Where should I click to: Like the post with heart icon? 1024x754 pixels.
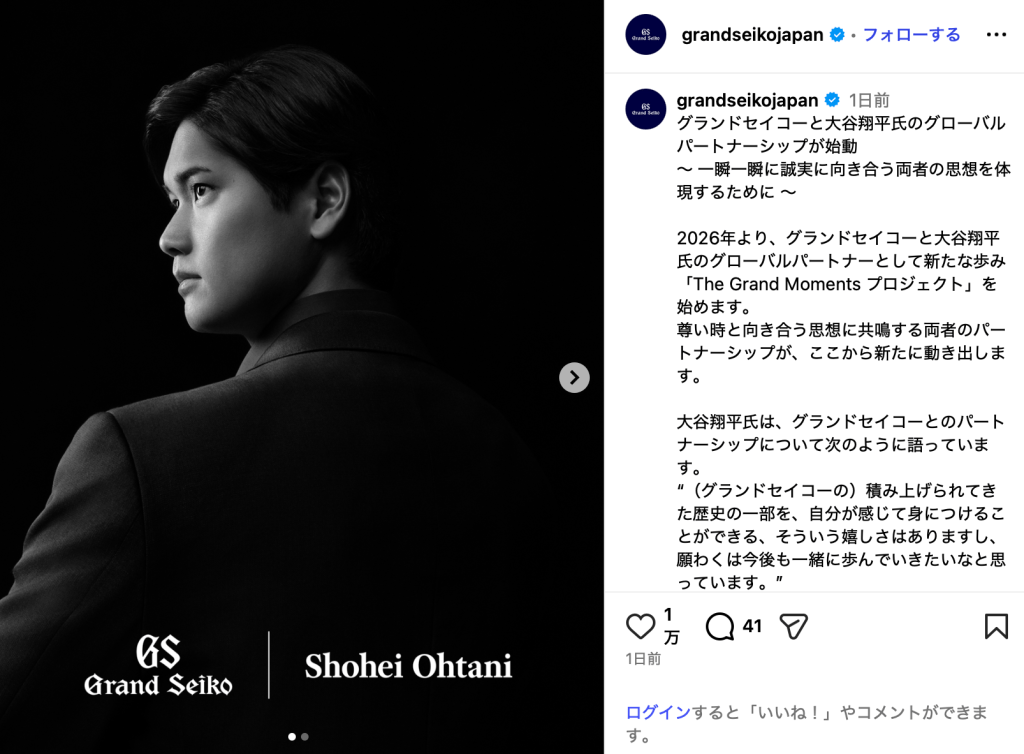[640, 627]
